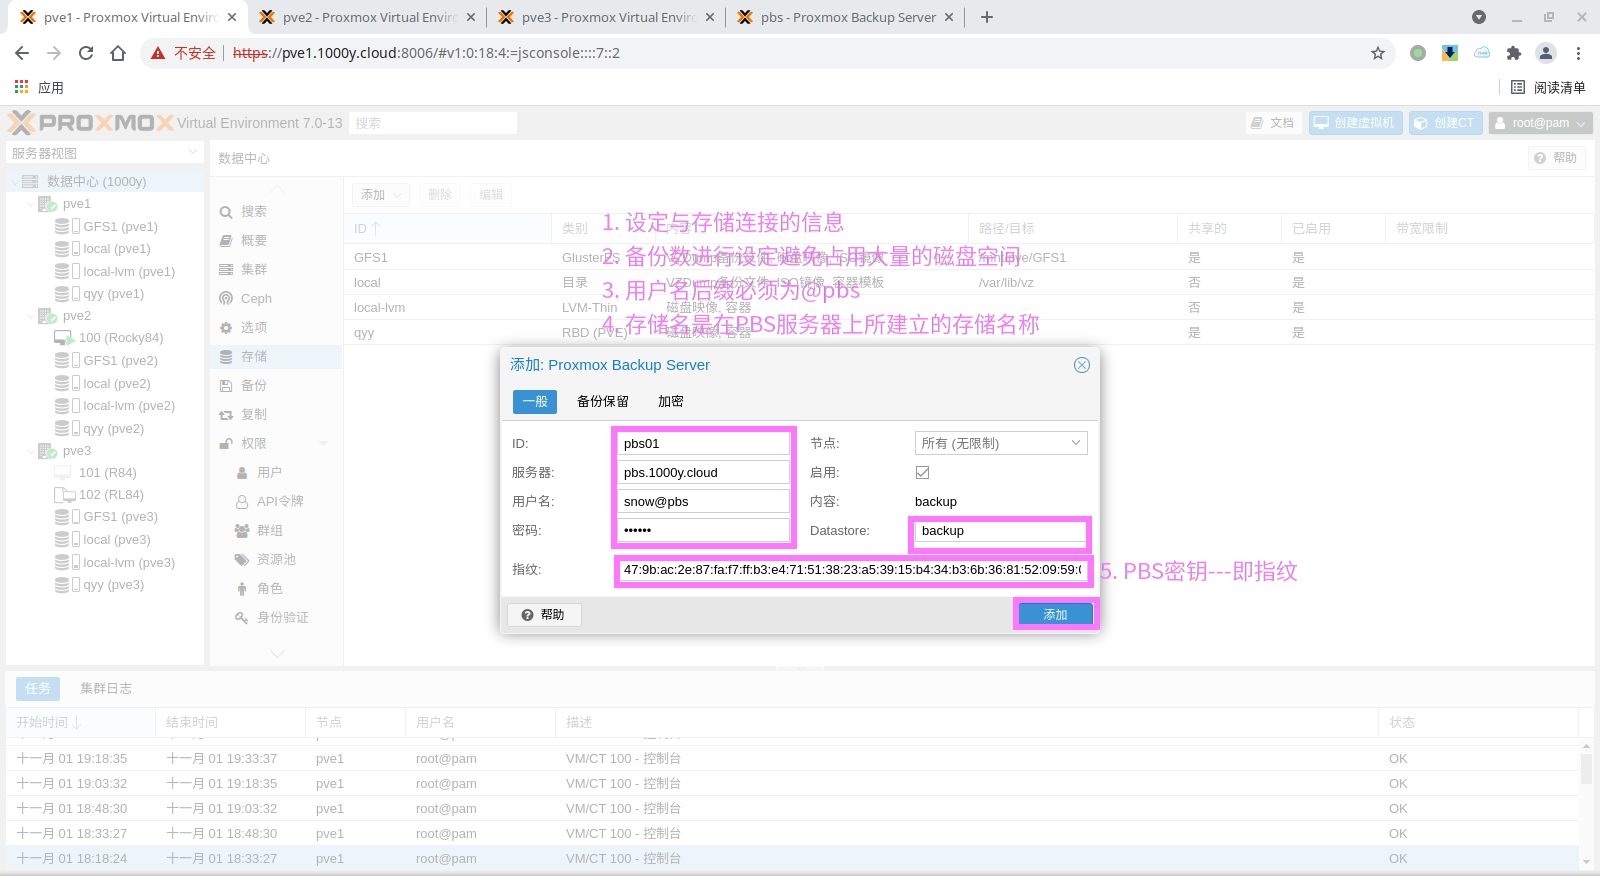
Task: Click the browser home icon
Action: click(118, 53)
